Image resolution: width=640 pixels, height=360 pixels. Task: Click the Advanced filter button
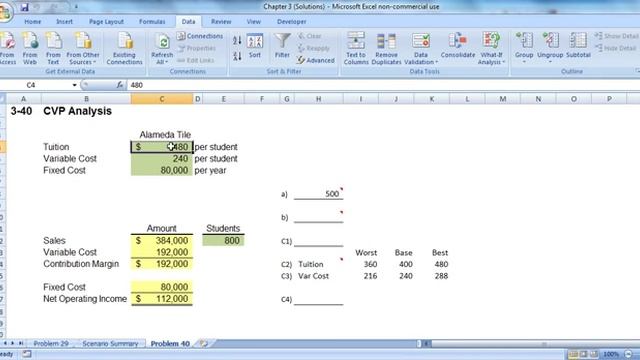point(316,60)
